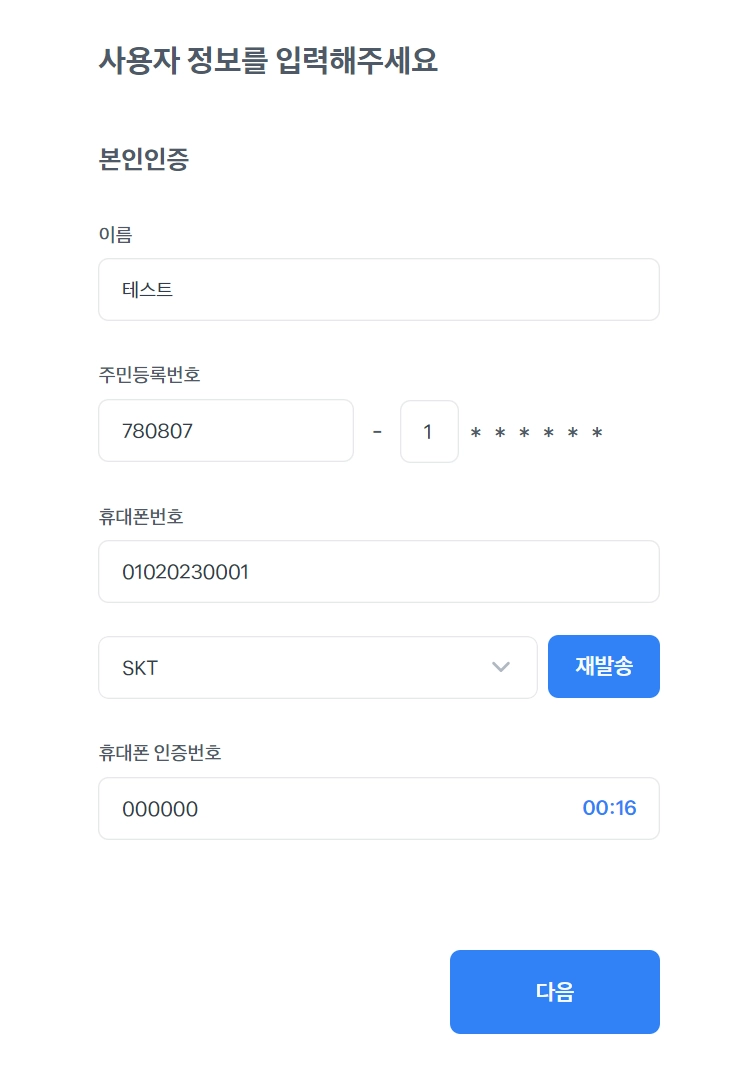Click the 휴대폰번호 label
The width and height of the screenshot is (749, 1090).
[141, 517]
